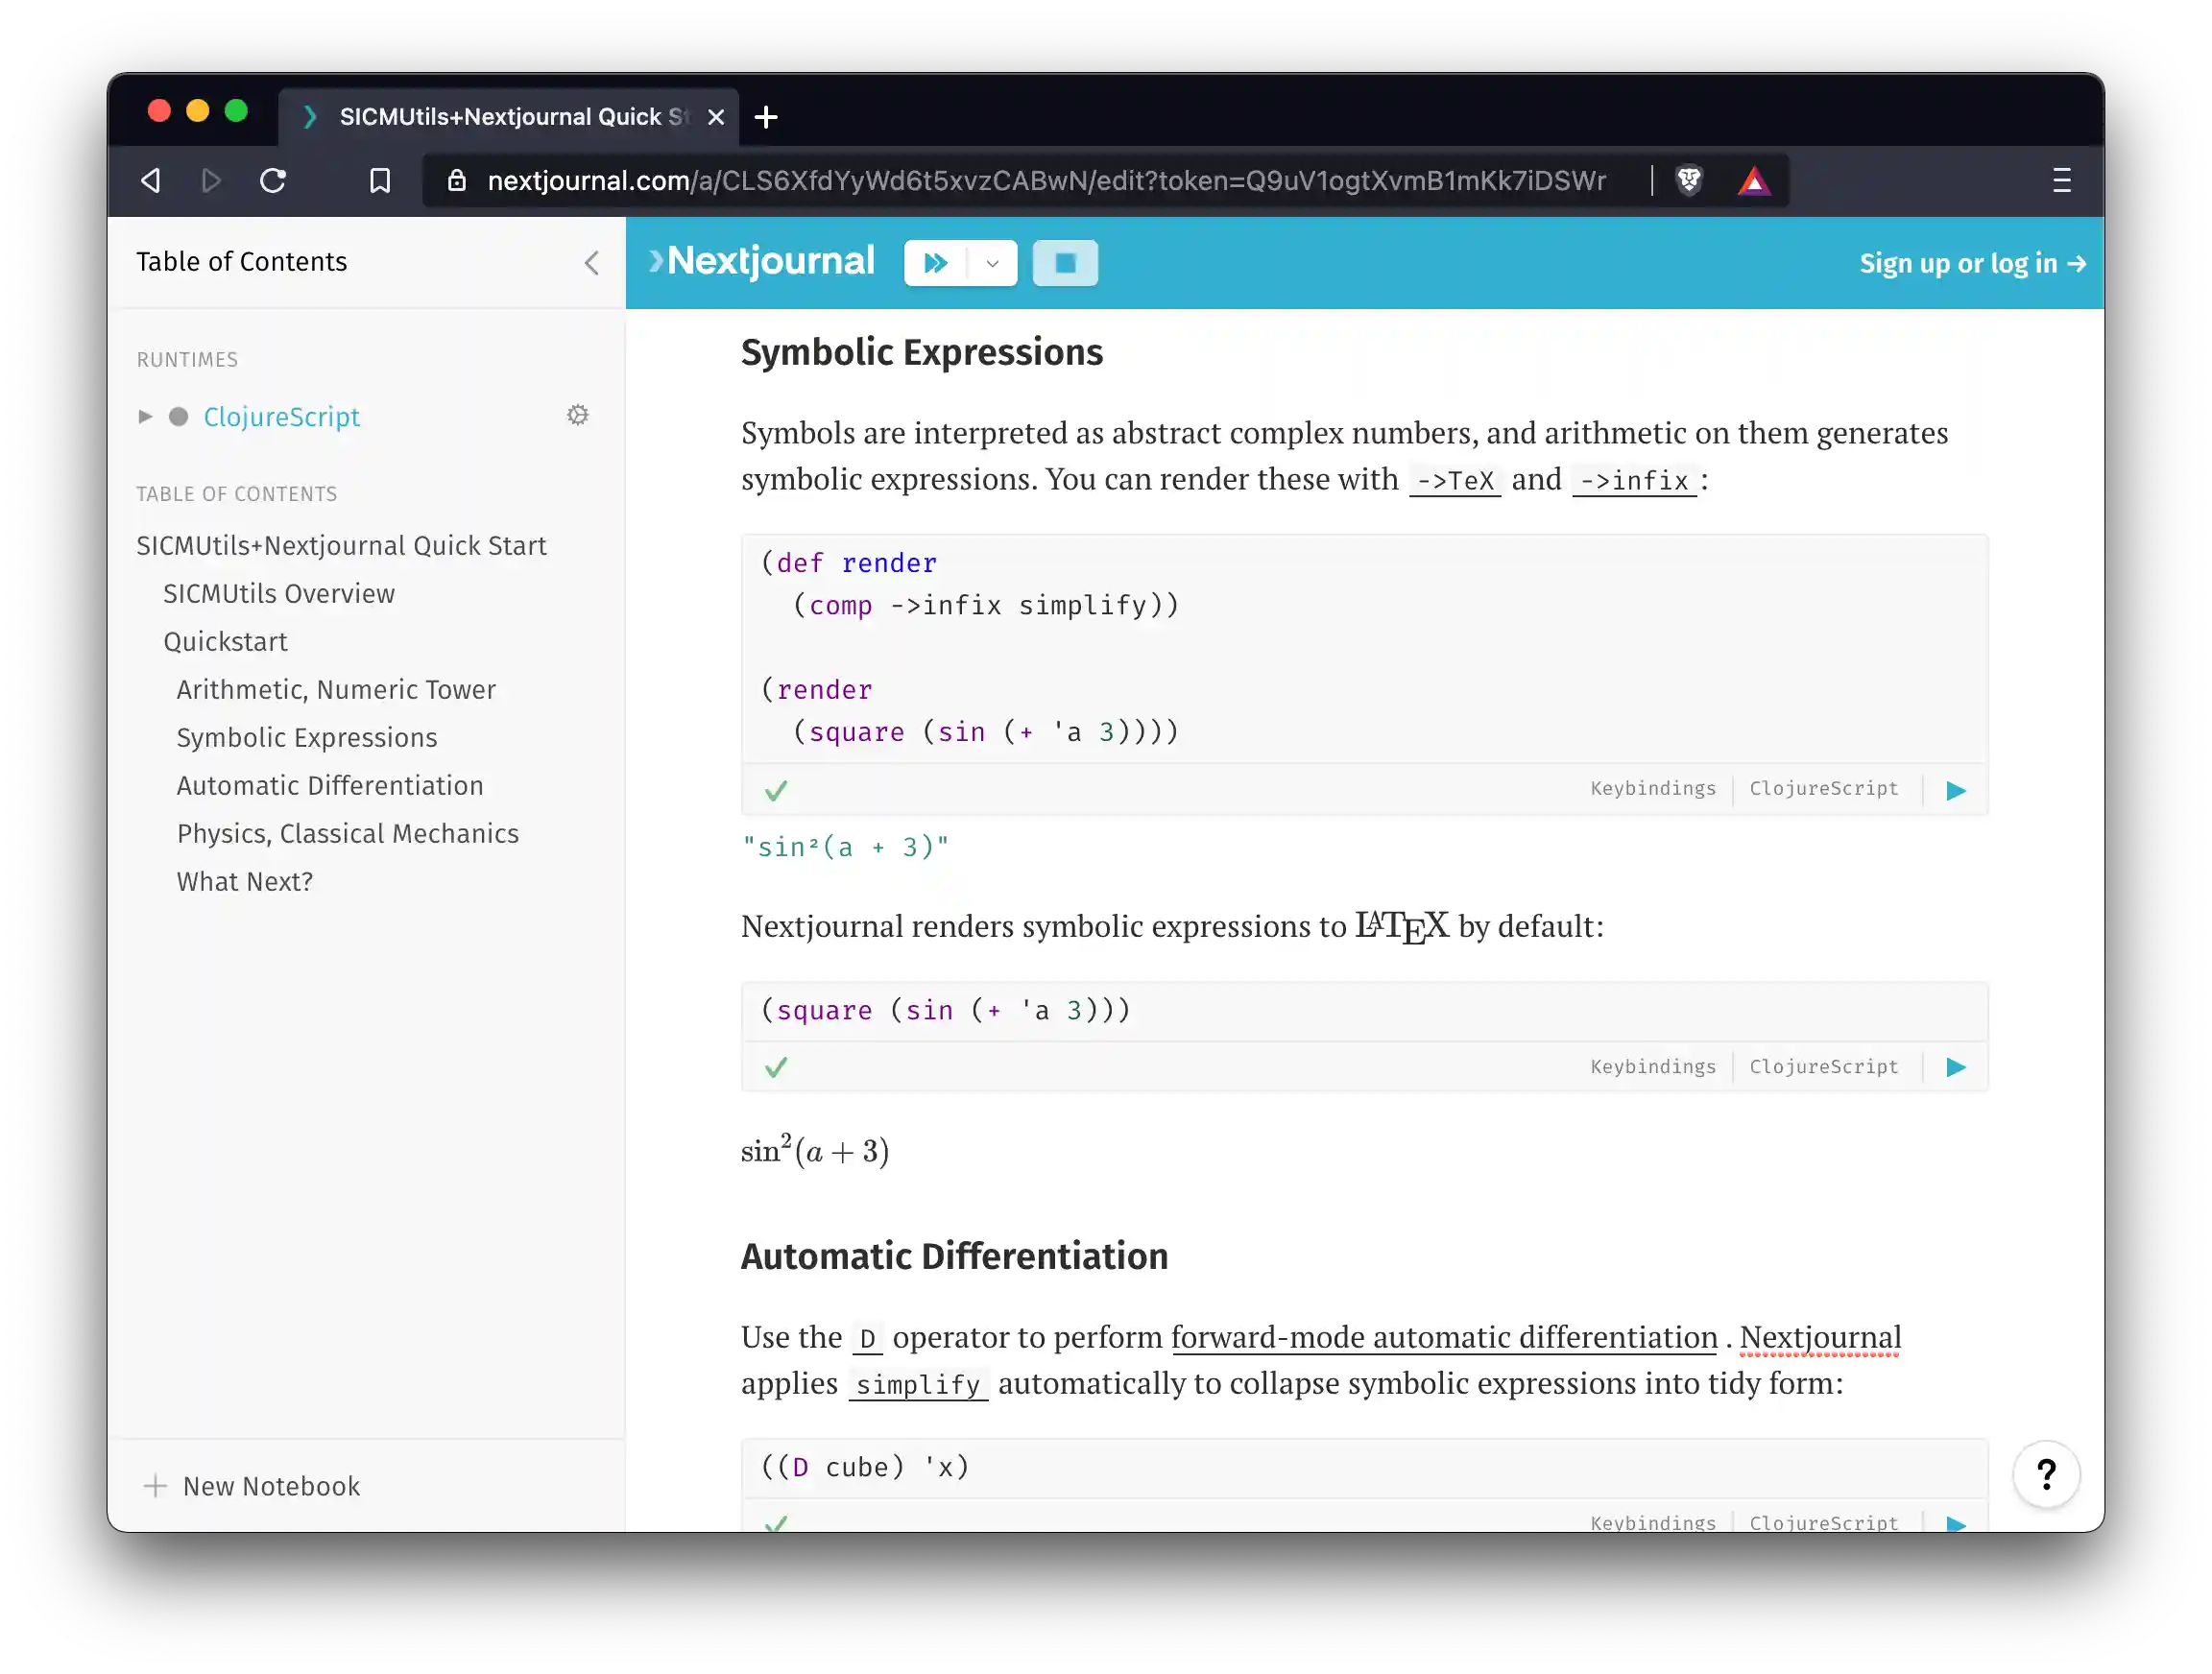Click the address bar URL field
The height and width of the screenshot is (1674, 2212).
pyautogui.click(x=1045, y=180)
